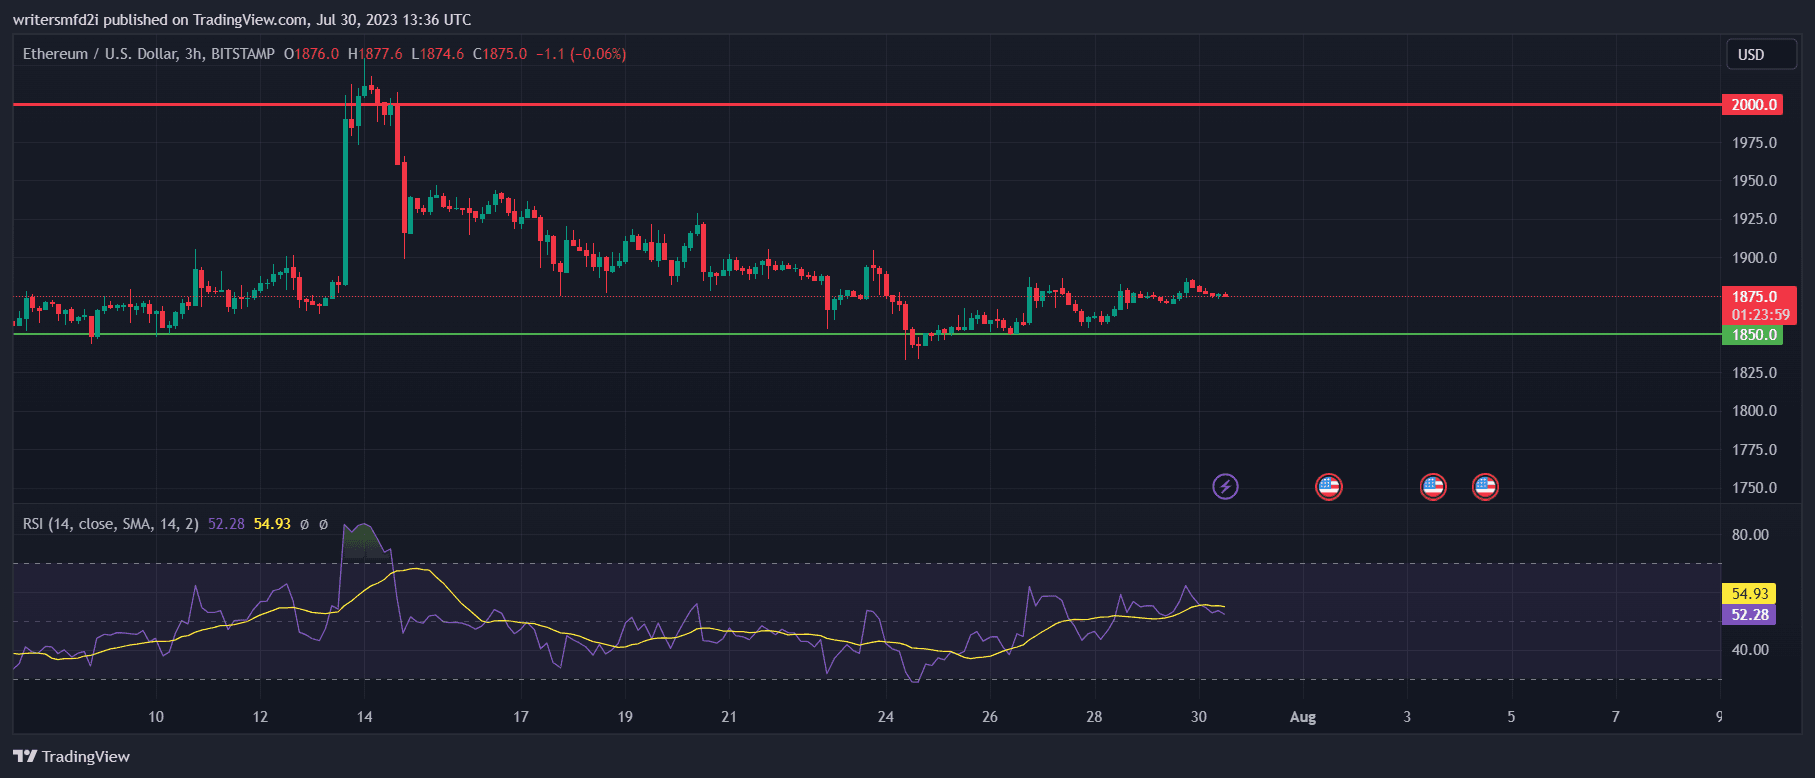Click the middle US flag event icon
This screenshot has height=778, width=1815.
click(1433, 487)
